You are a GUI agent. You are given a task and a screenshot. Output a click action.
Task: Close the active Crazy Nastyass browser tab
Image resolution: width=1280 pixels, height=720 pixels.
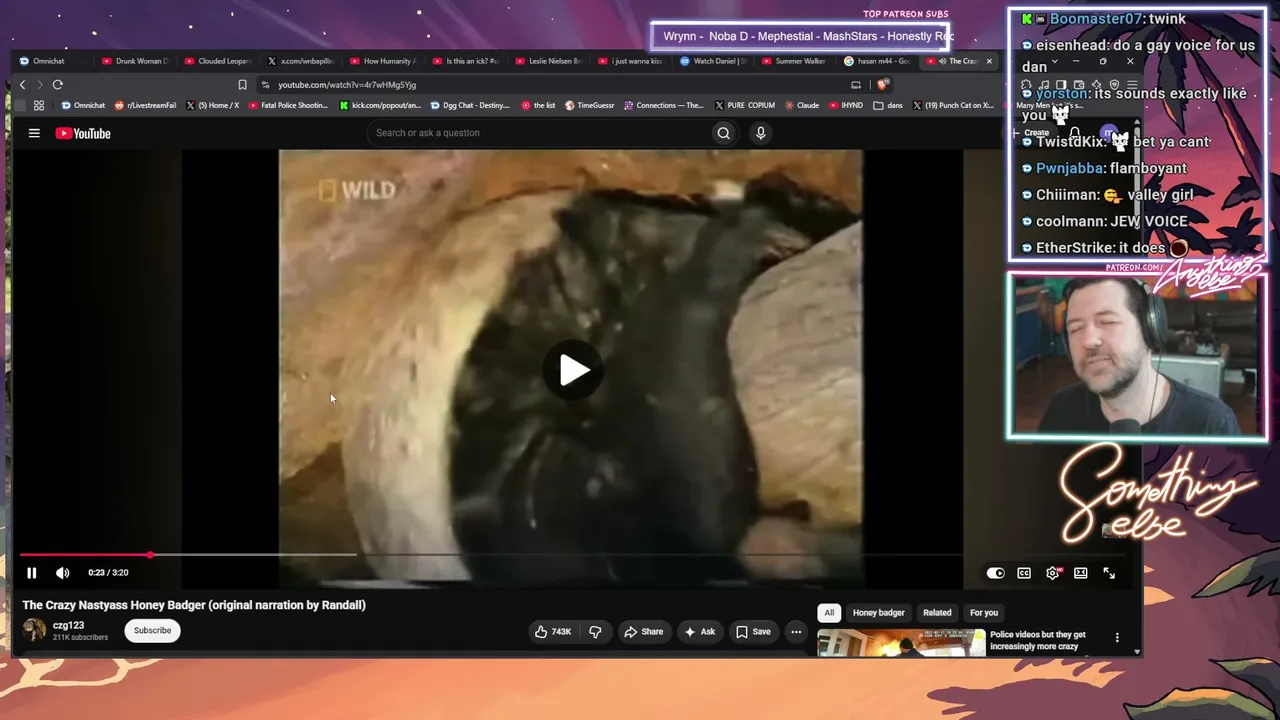(989, 61)
